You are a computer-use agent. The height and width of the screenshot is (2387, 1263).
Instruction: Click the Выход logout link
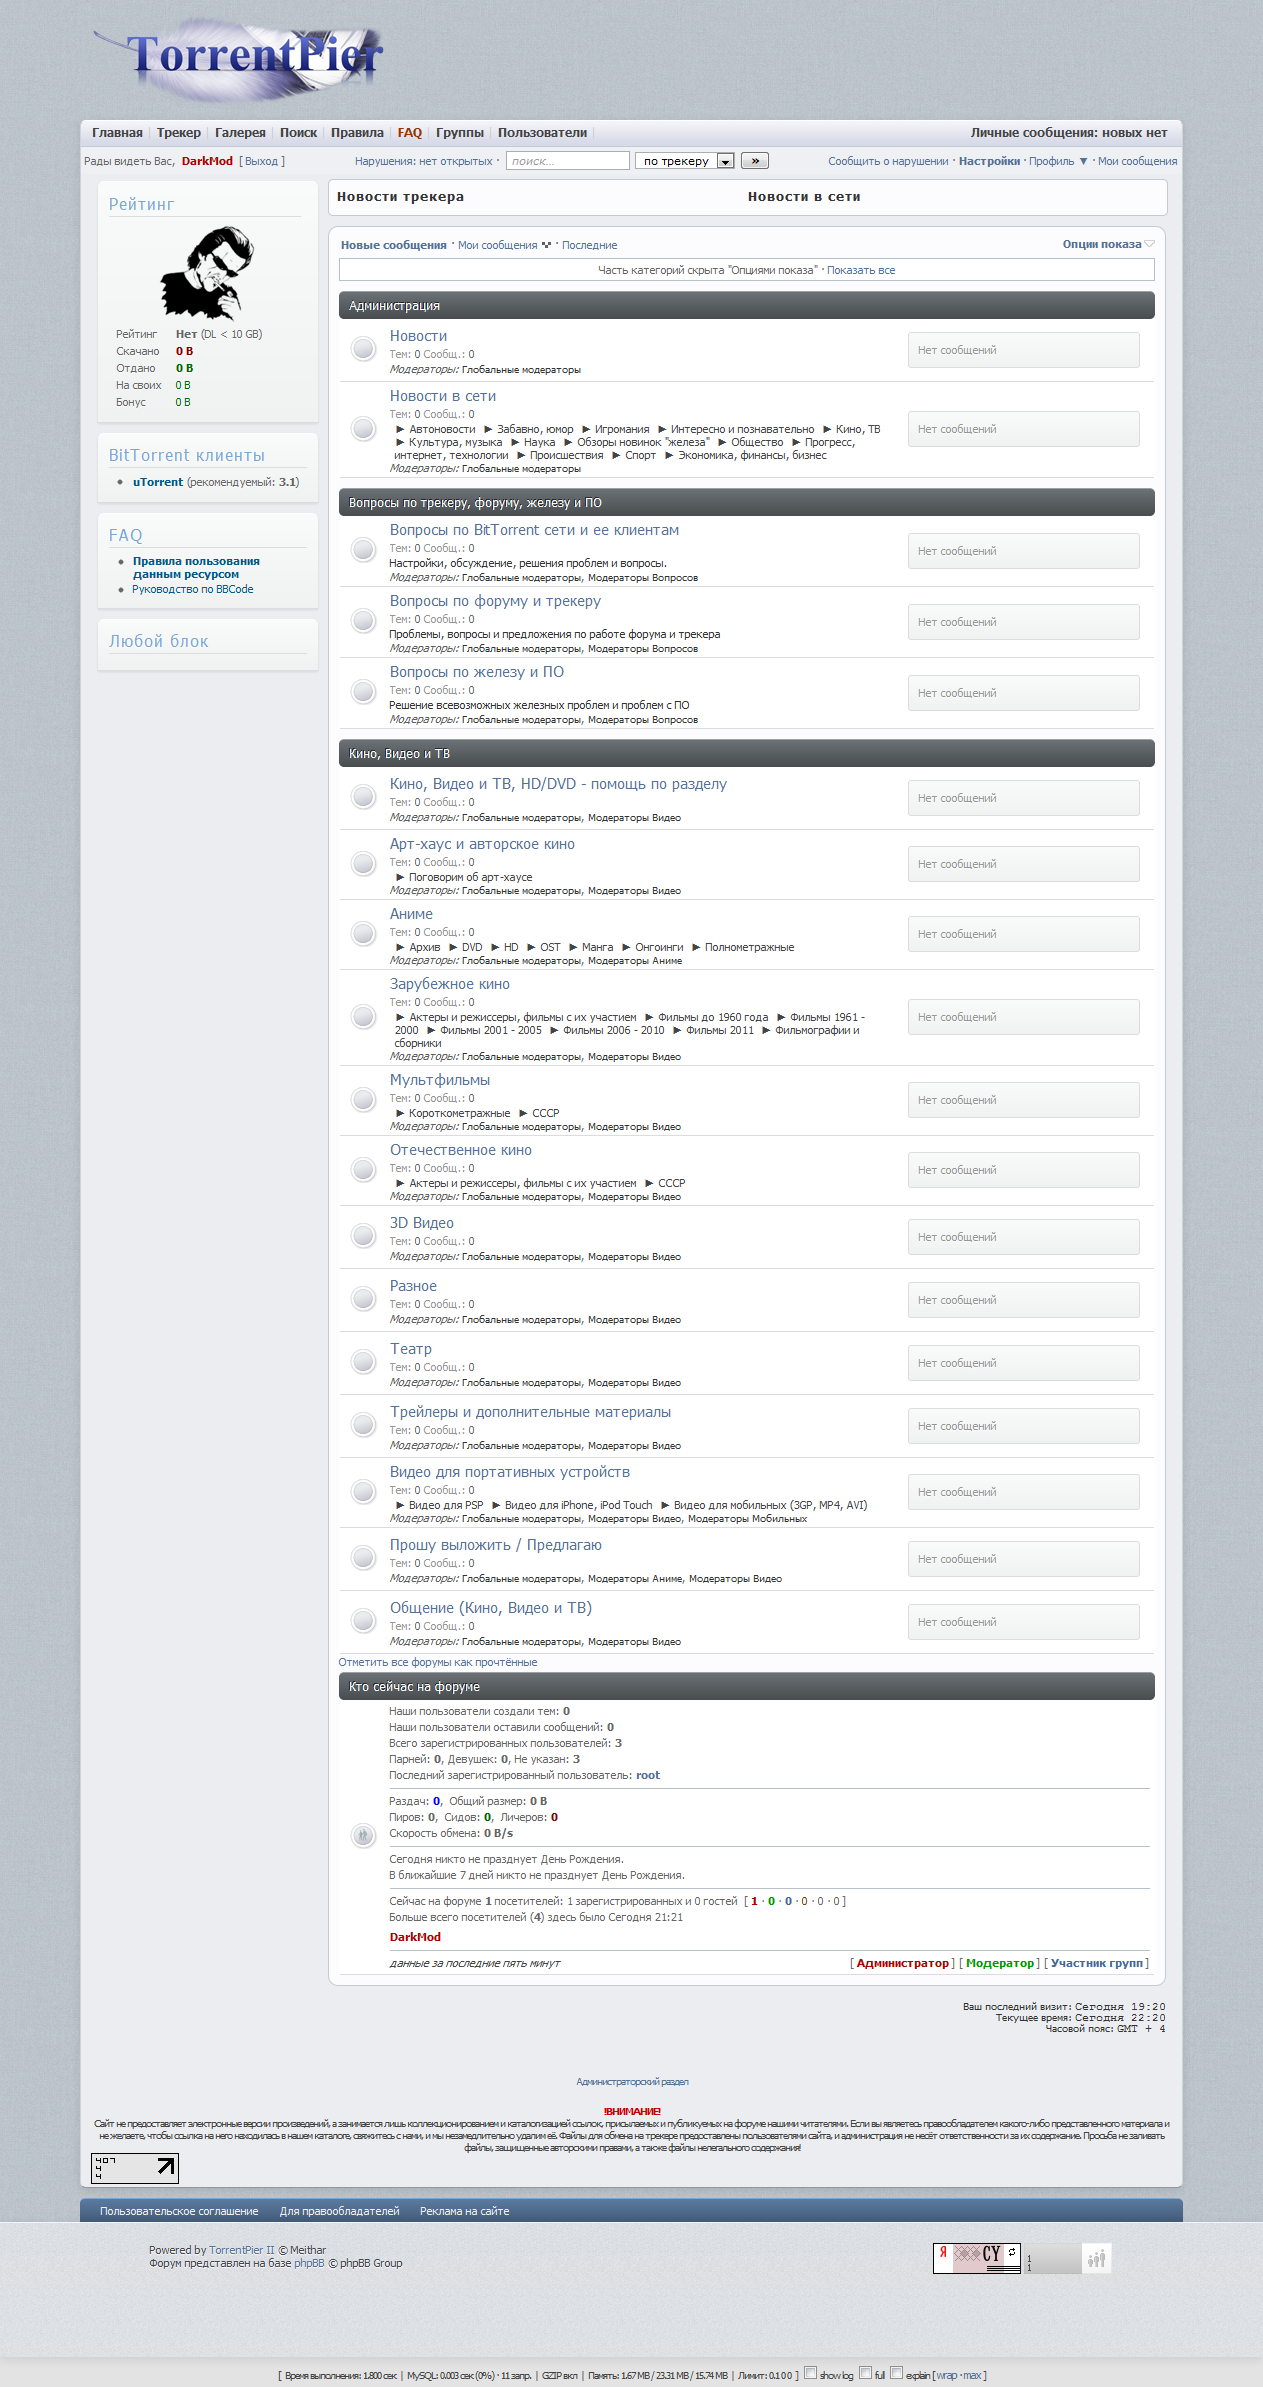262,161
